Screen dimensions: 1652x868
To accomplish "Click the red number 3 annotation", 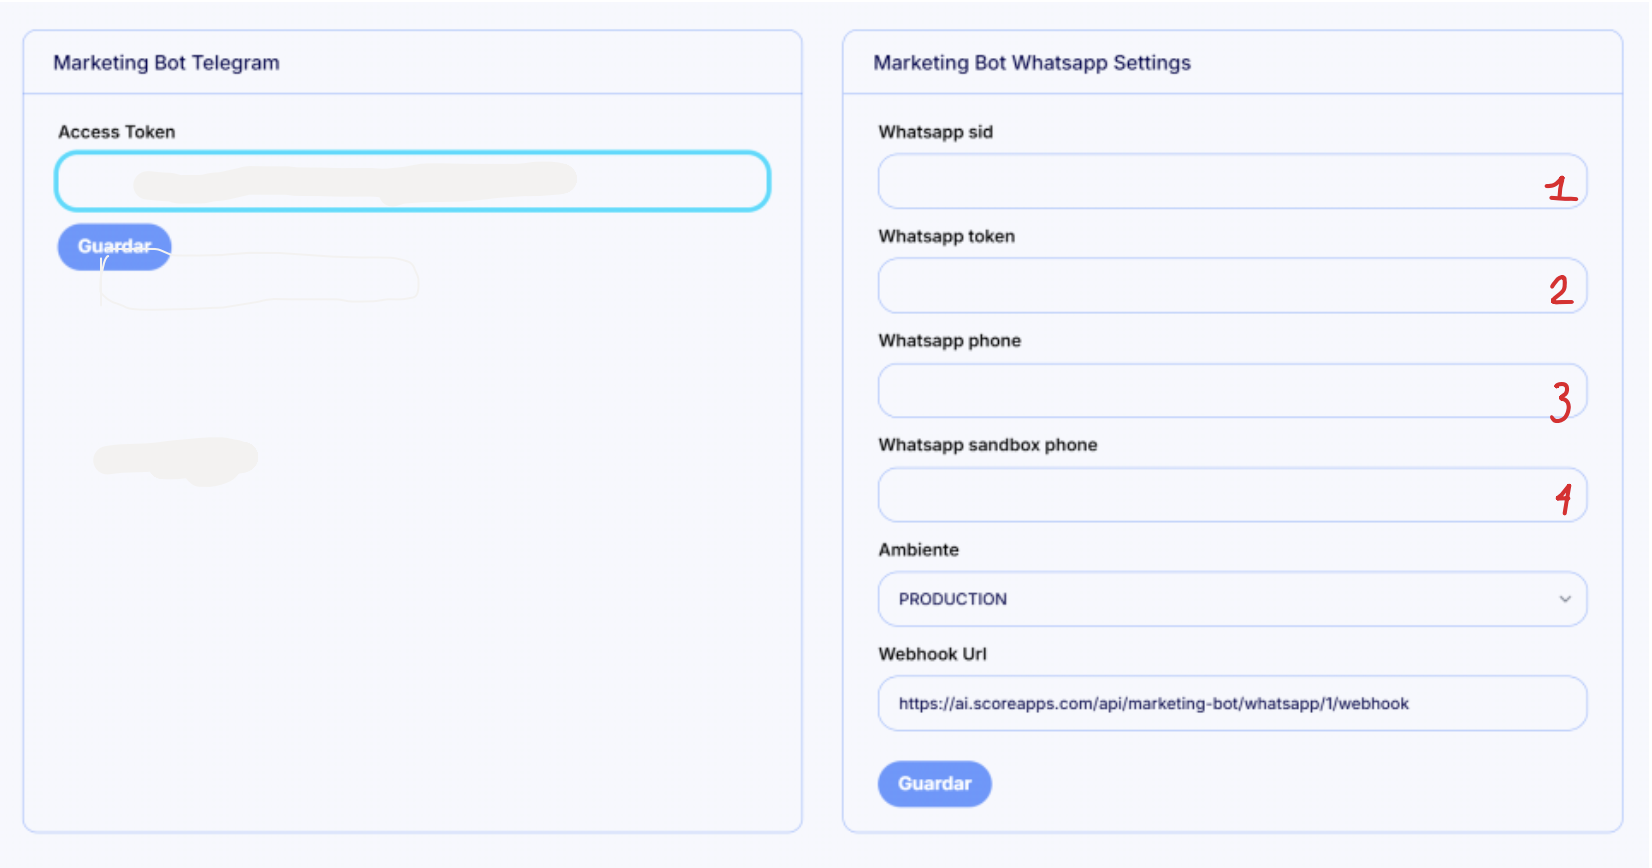I will pyautogui.click(x=1560, y=401).
